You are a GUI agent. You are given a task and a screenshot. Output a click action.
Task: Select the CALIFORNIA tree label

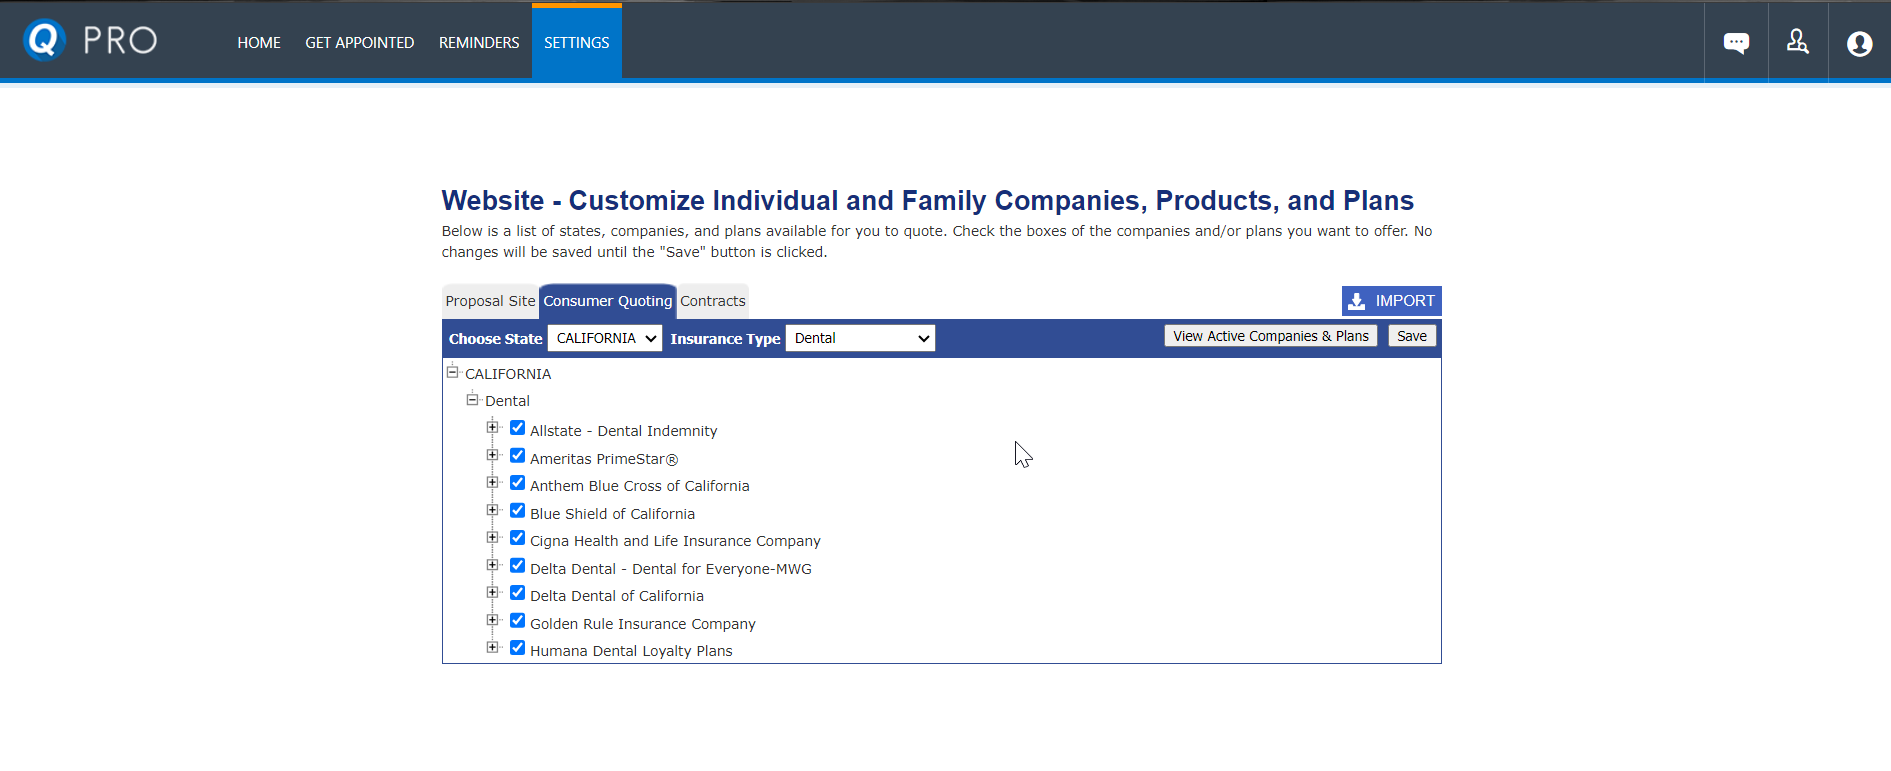coord(508,374)
